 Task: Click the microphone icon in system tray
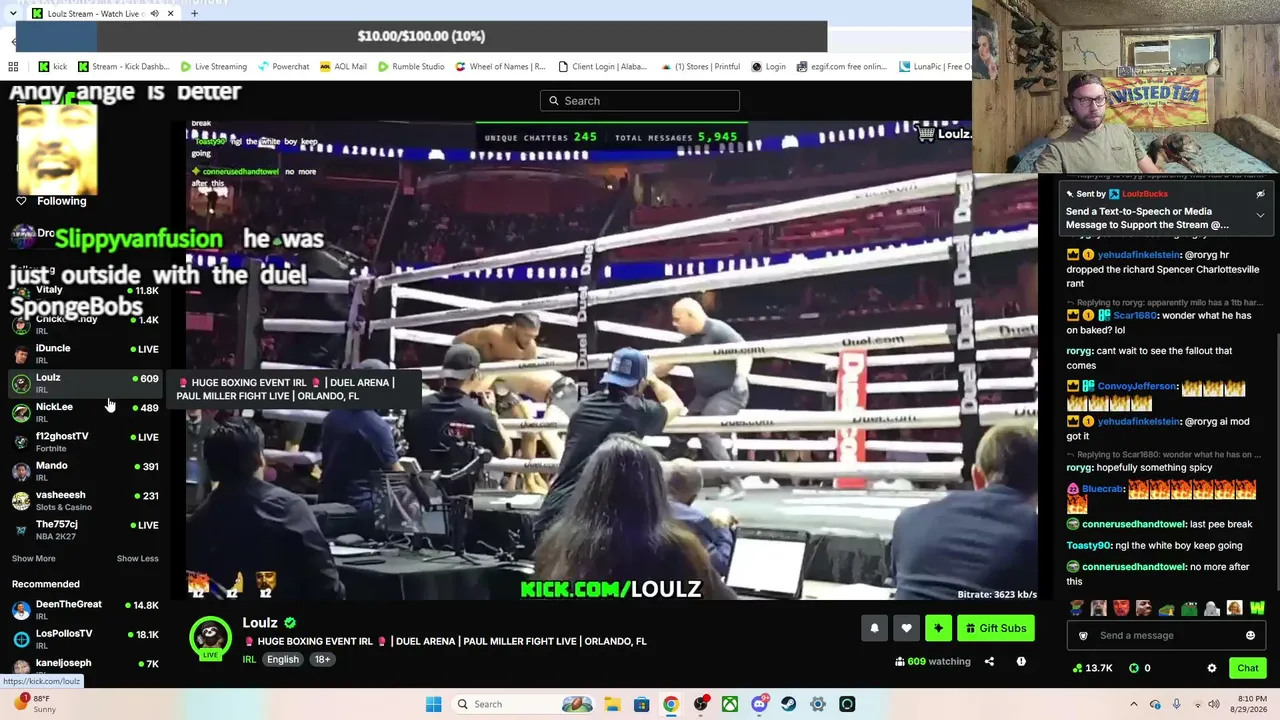coord(1176,704)
